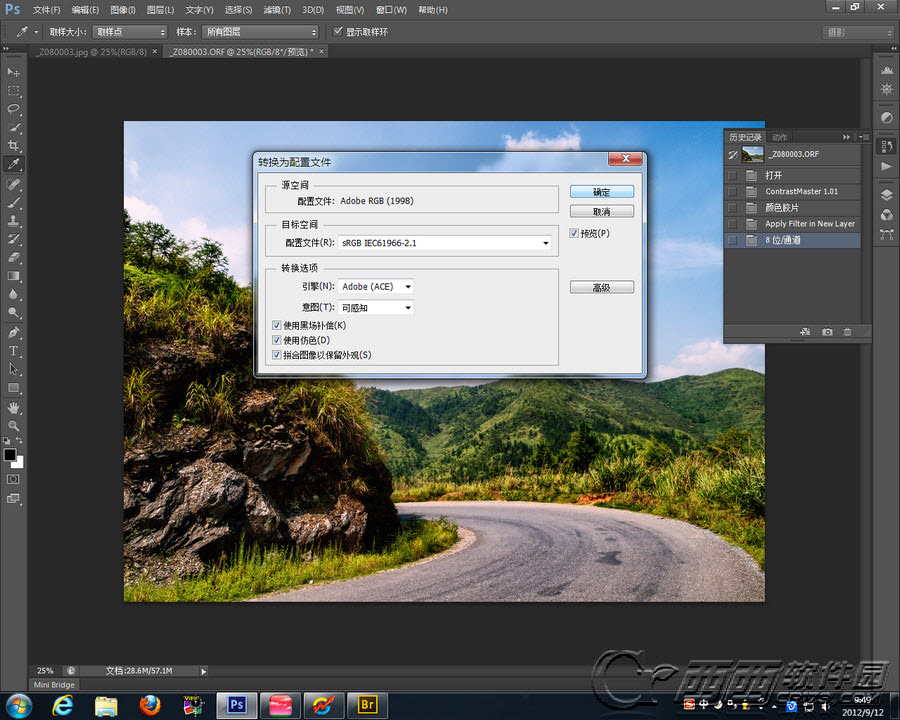Select the Hand tool
Image resolution: width=900 pixels, height=720 pixels.
pyautogui.click(x=14, y=407)
